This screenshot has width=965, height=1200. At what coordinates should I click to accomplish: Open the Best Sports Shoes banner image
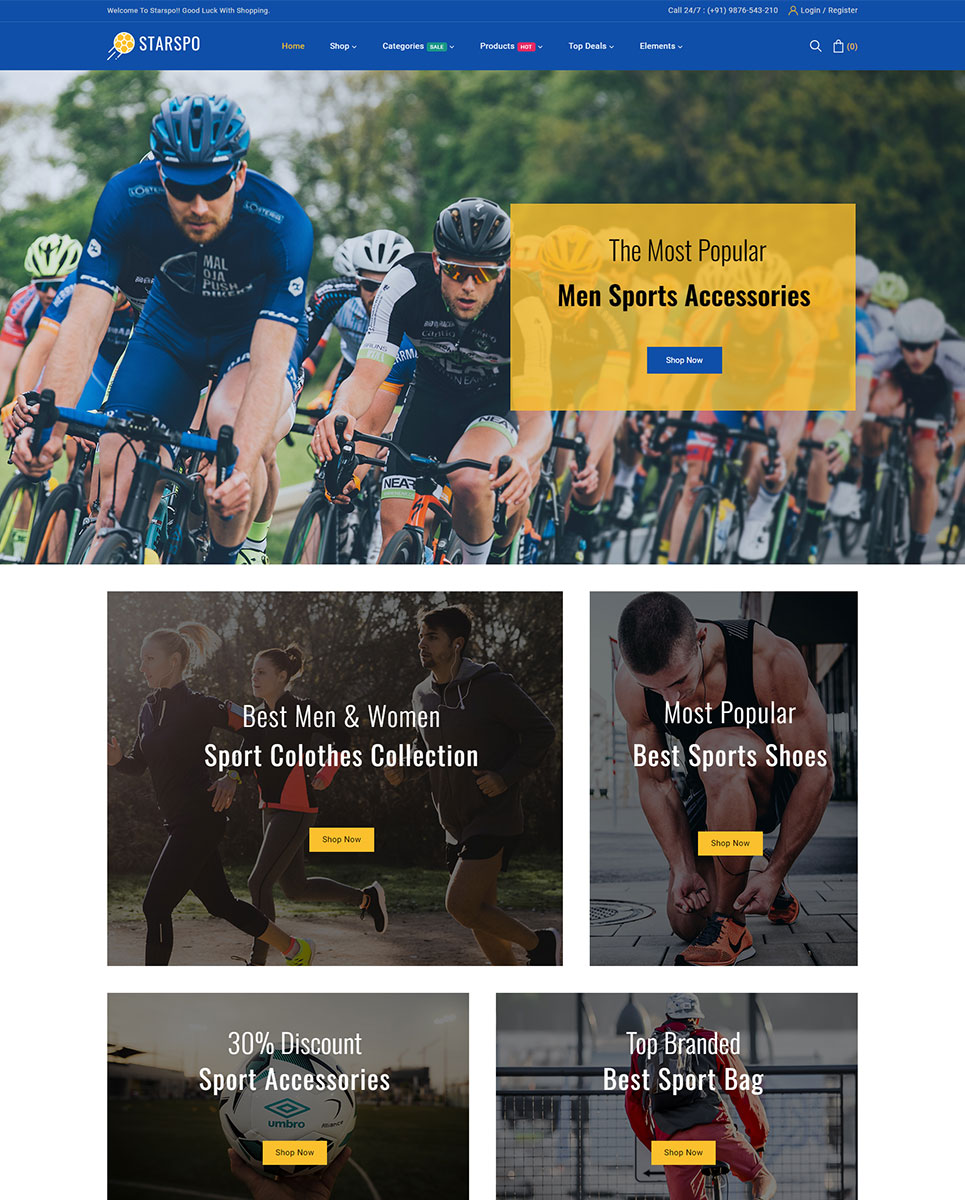(723, 778)
